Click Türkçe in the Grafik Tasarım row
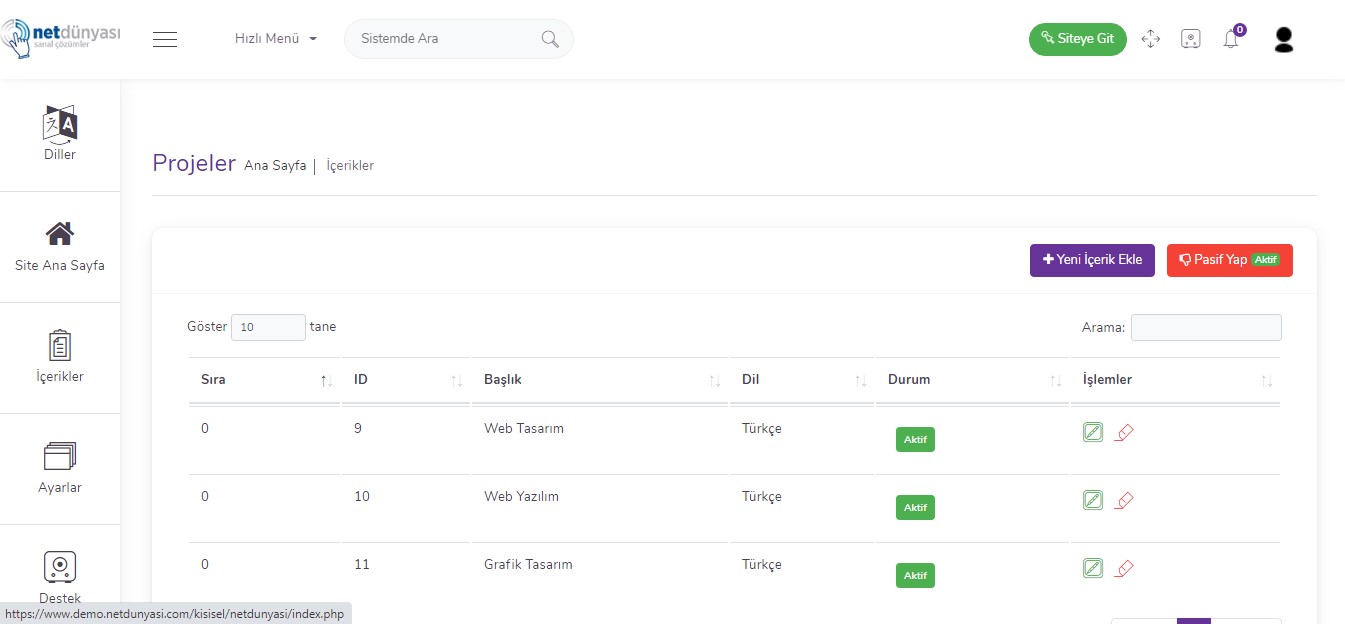This screenshot has width=1345, height=624. point(762,564)
